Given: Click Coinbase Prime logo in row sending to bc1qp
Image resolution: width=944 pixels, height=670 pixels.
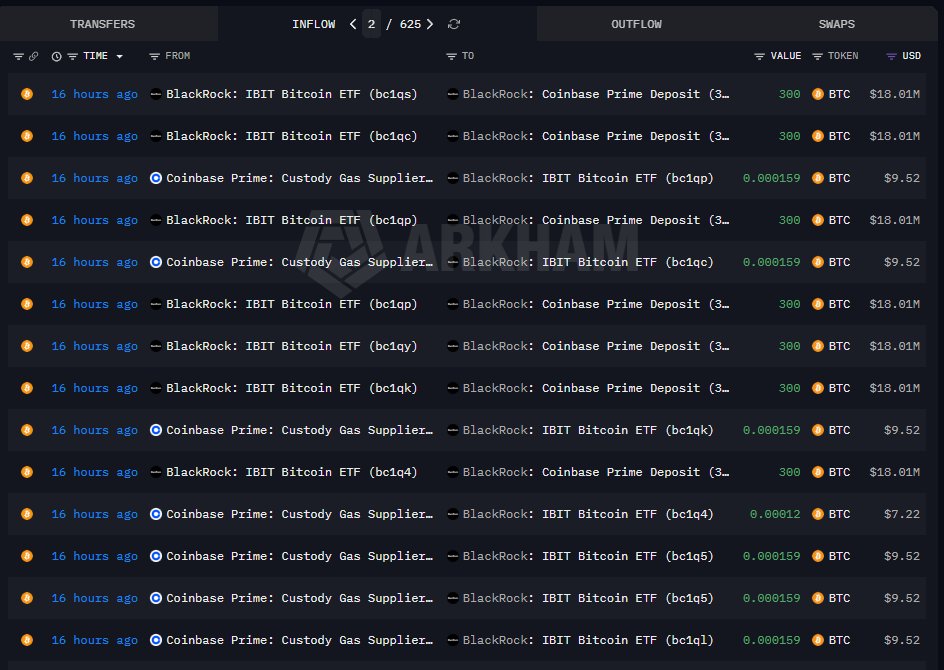Looking at the screenshot, I should point(156,178).
